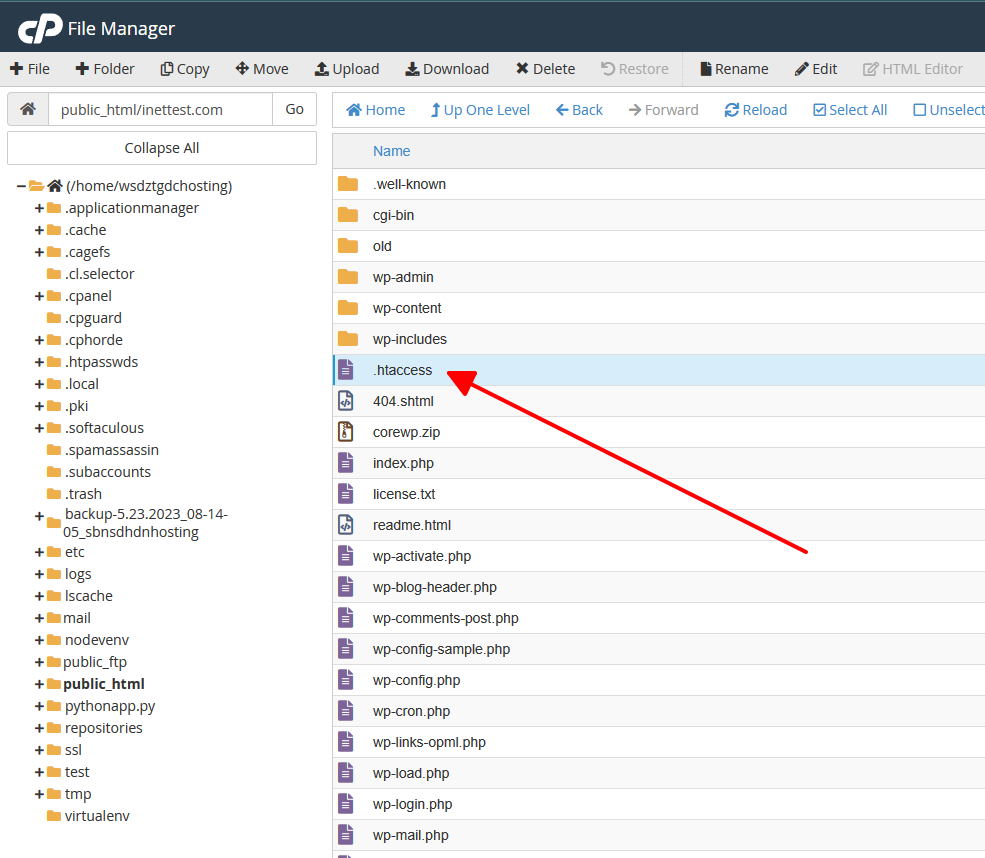The image size is (985, 858).
Task: Click the Unselect checkbox button
Action: [949, 110]
